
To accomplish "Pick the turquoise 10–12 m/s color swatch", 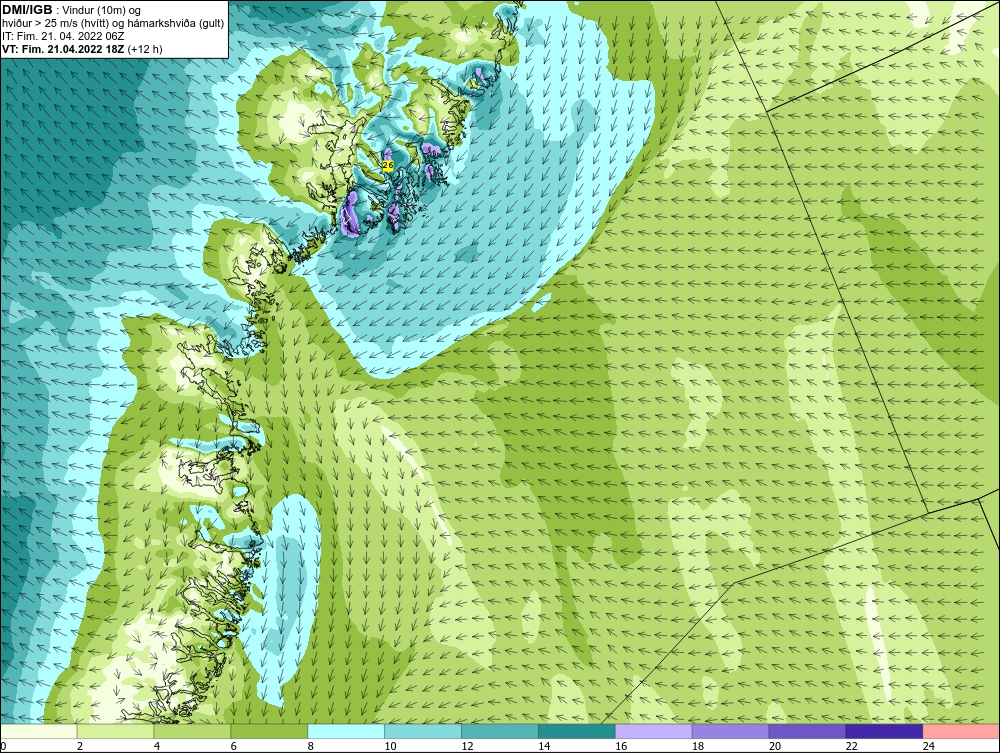I will [423, 731].
